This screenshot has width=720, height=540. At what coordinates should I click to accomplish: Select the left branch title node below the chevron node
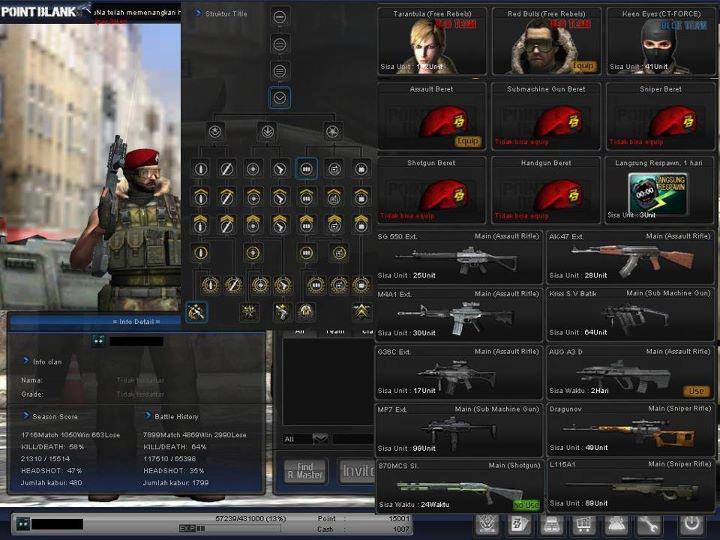point(215,132)
